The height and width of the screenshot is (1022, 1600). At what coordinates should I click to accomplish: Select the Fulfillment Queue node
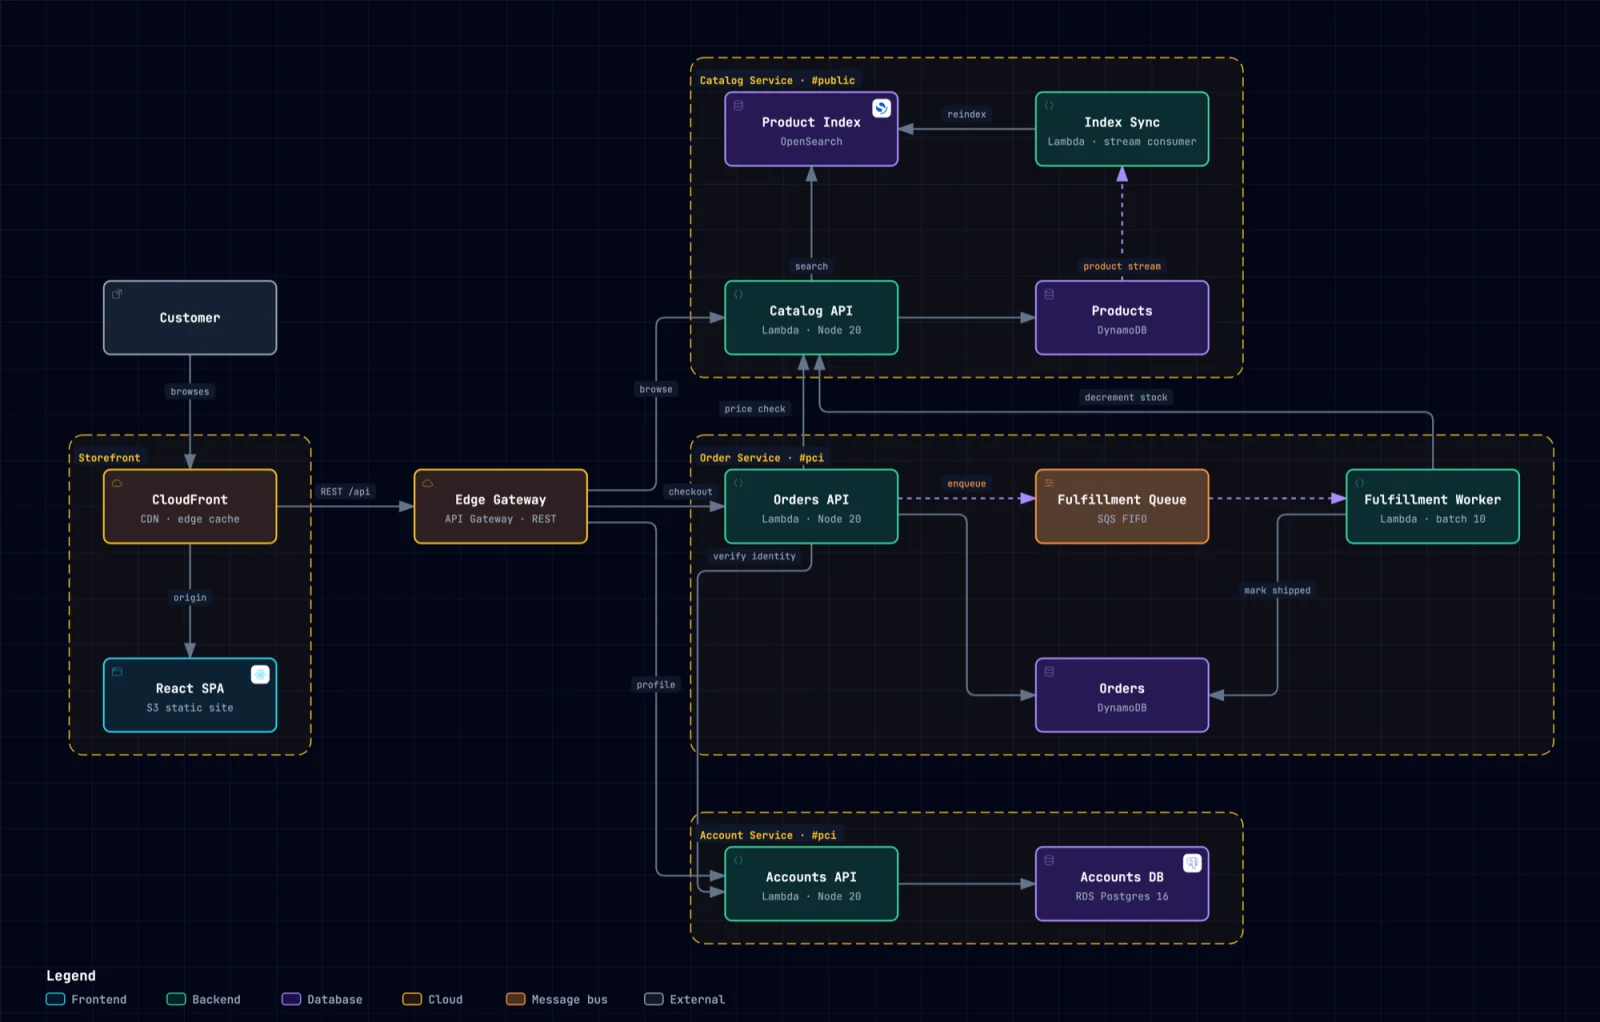point(1122,507)
